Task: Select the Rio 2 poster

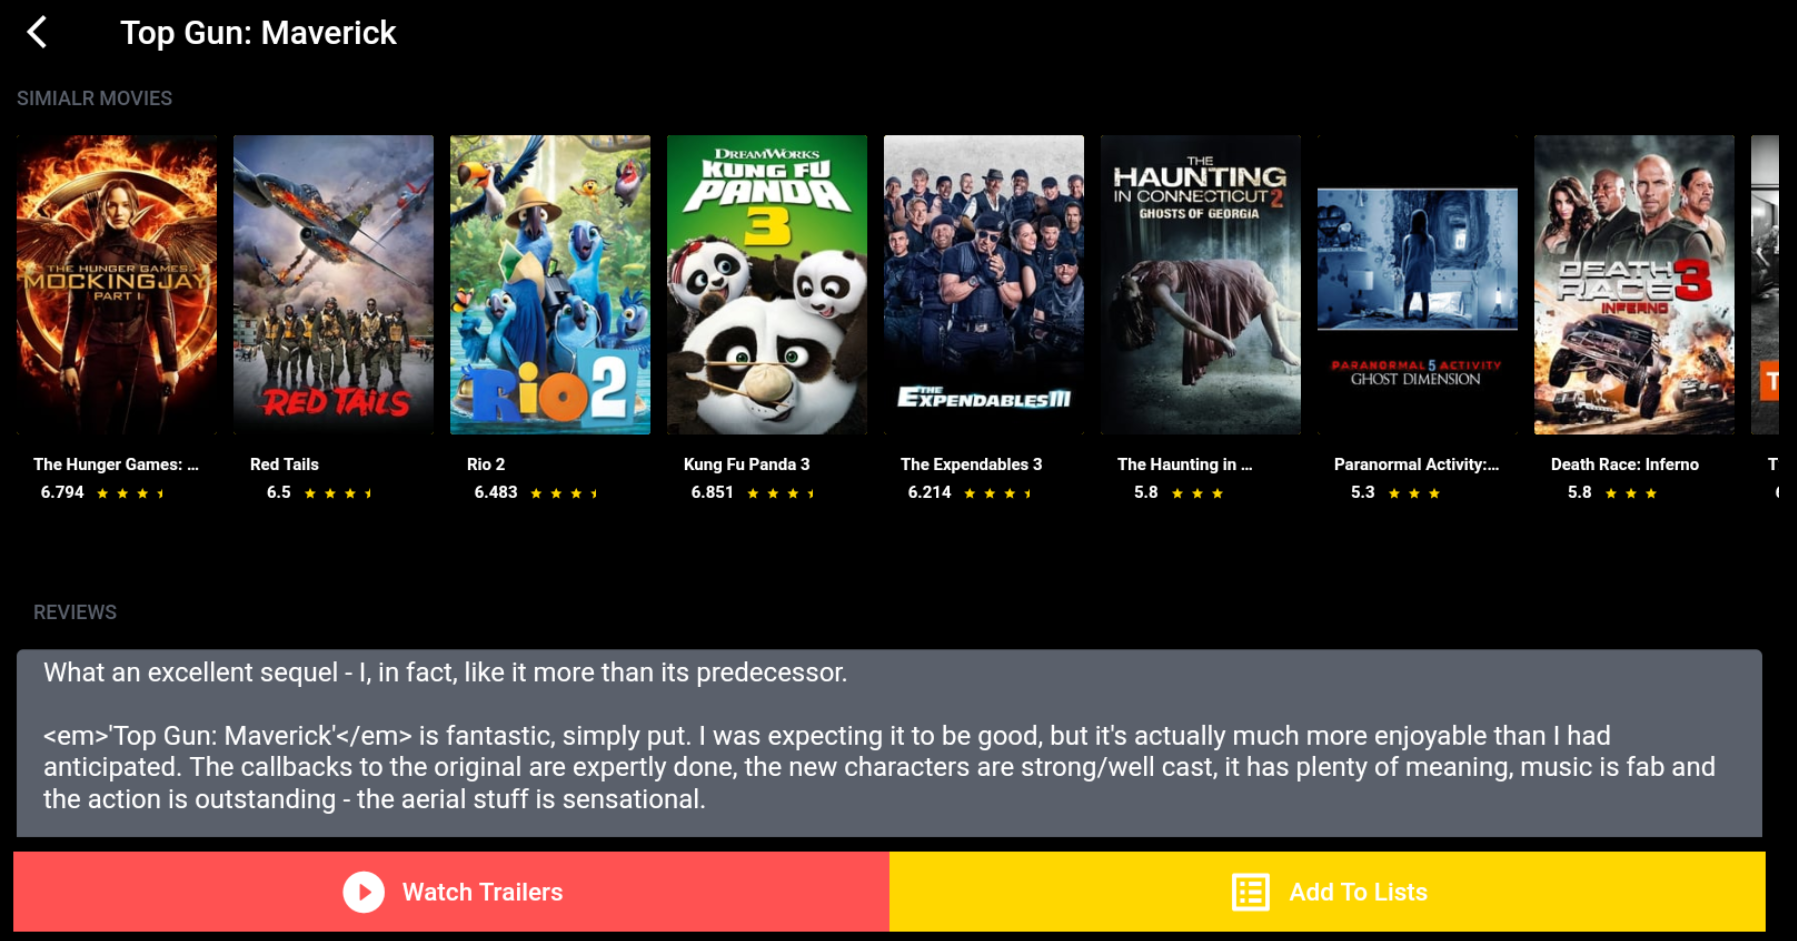Action: coord(550,285)
